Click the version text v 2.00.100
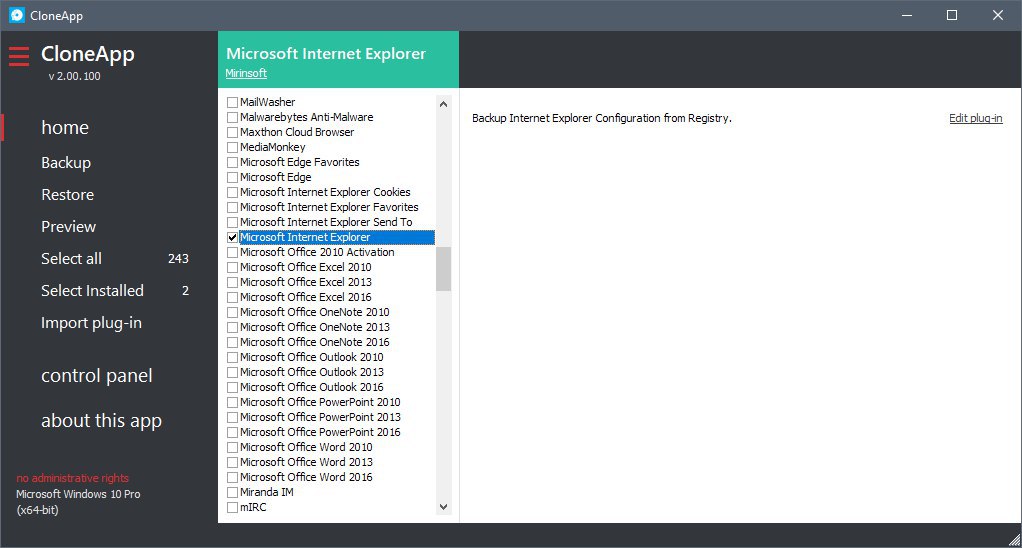Screen dimensions: 1022x548 (x=74, y=76)
